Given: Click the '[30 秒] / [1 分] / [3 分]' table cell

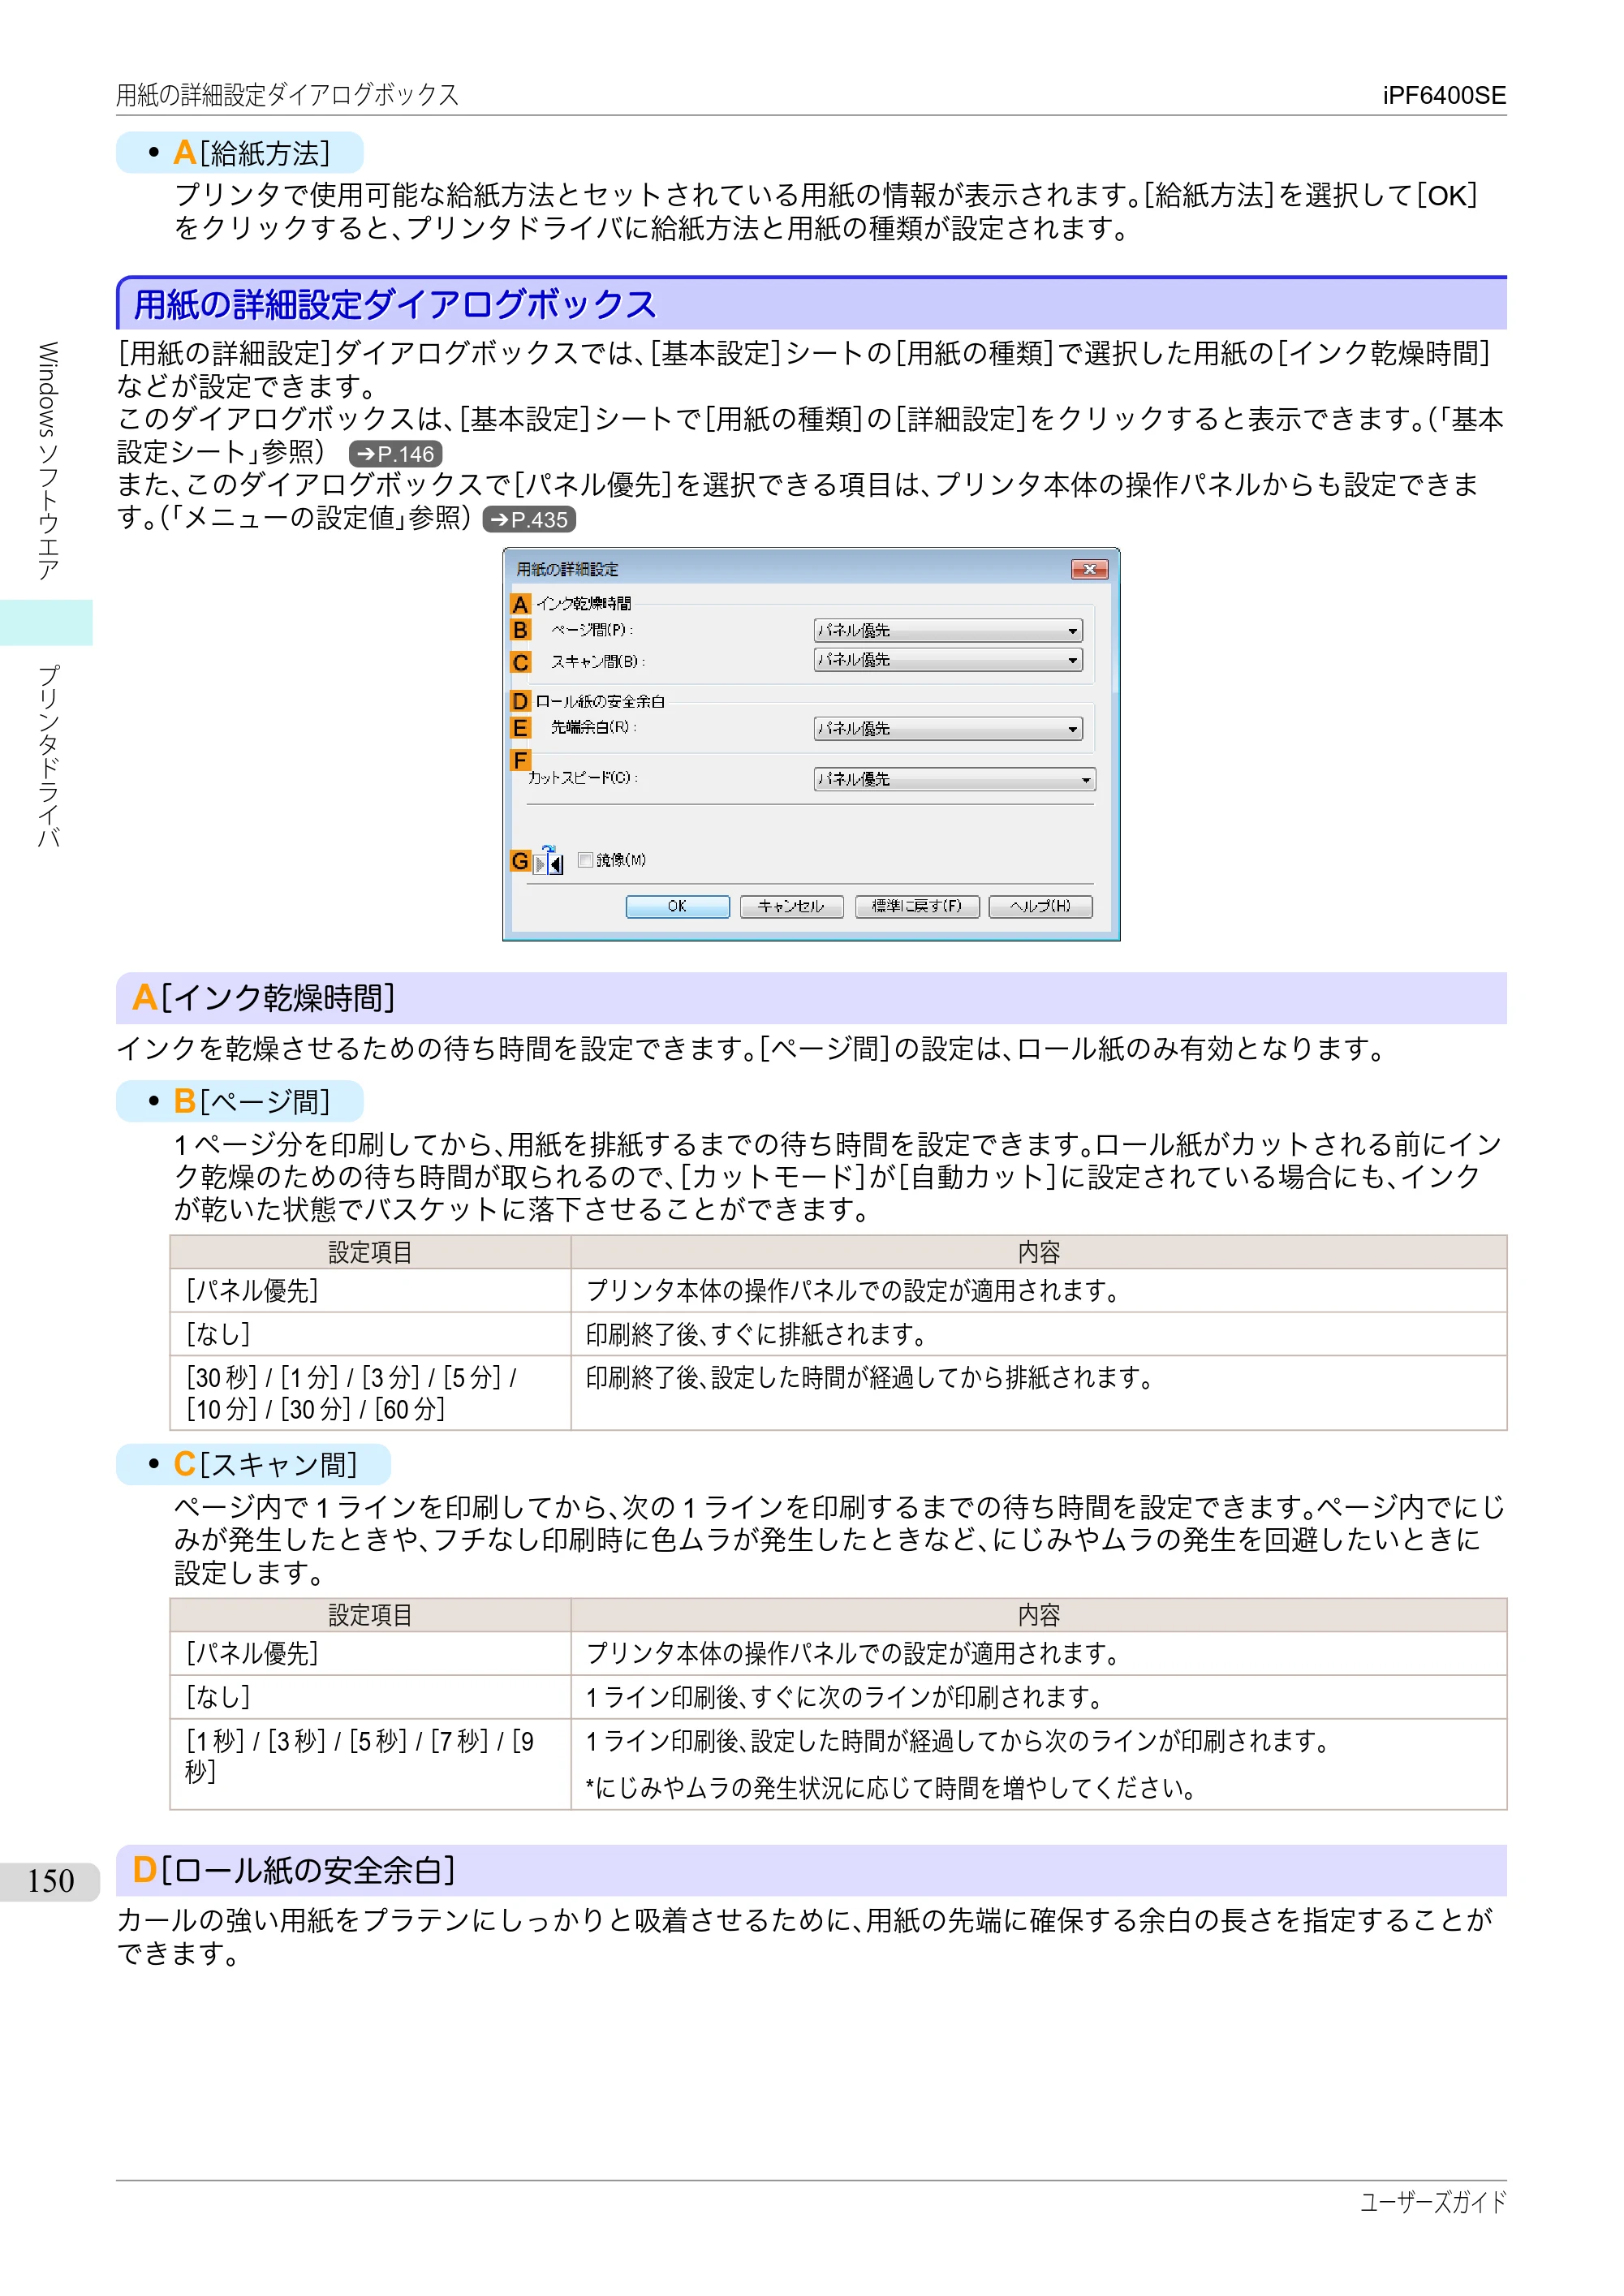Looking at the screenshot, I should (370, 1393).
